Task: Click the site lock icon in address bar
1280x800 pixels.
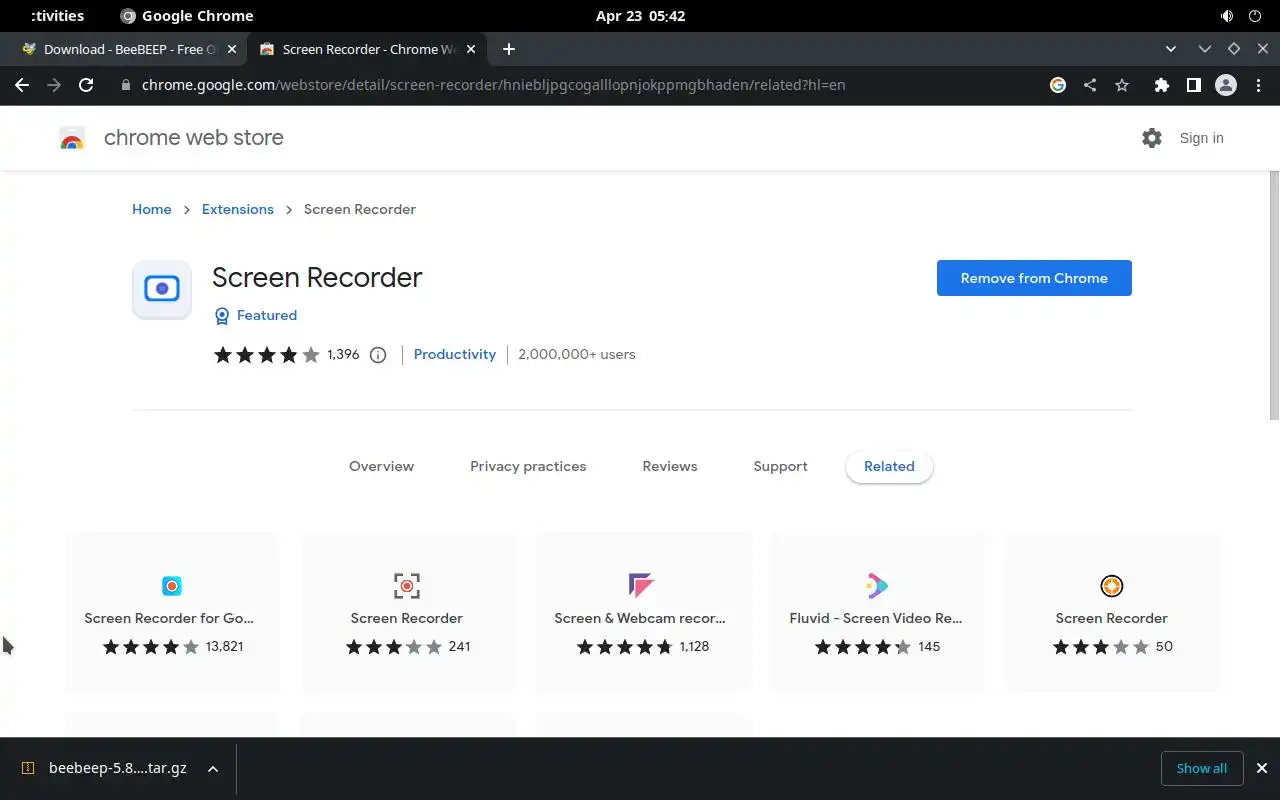Action: 126,85
